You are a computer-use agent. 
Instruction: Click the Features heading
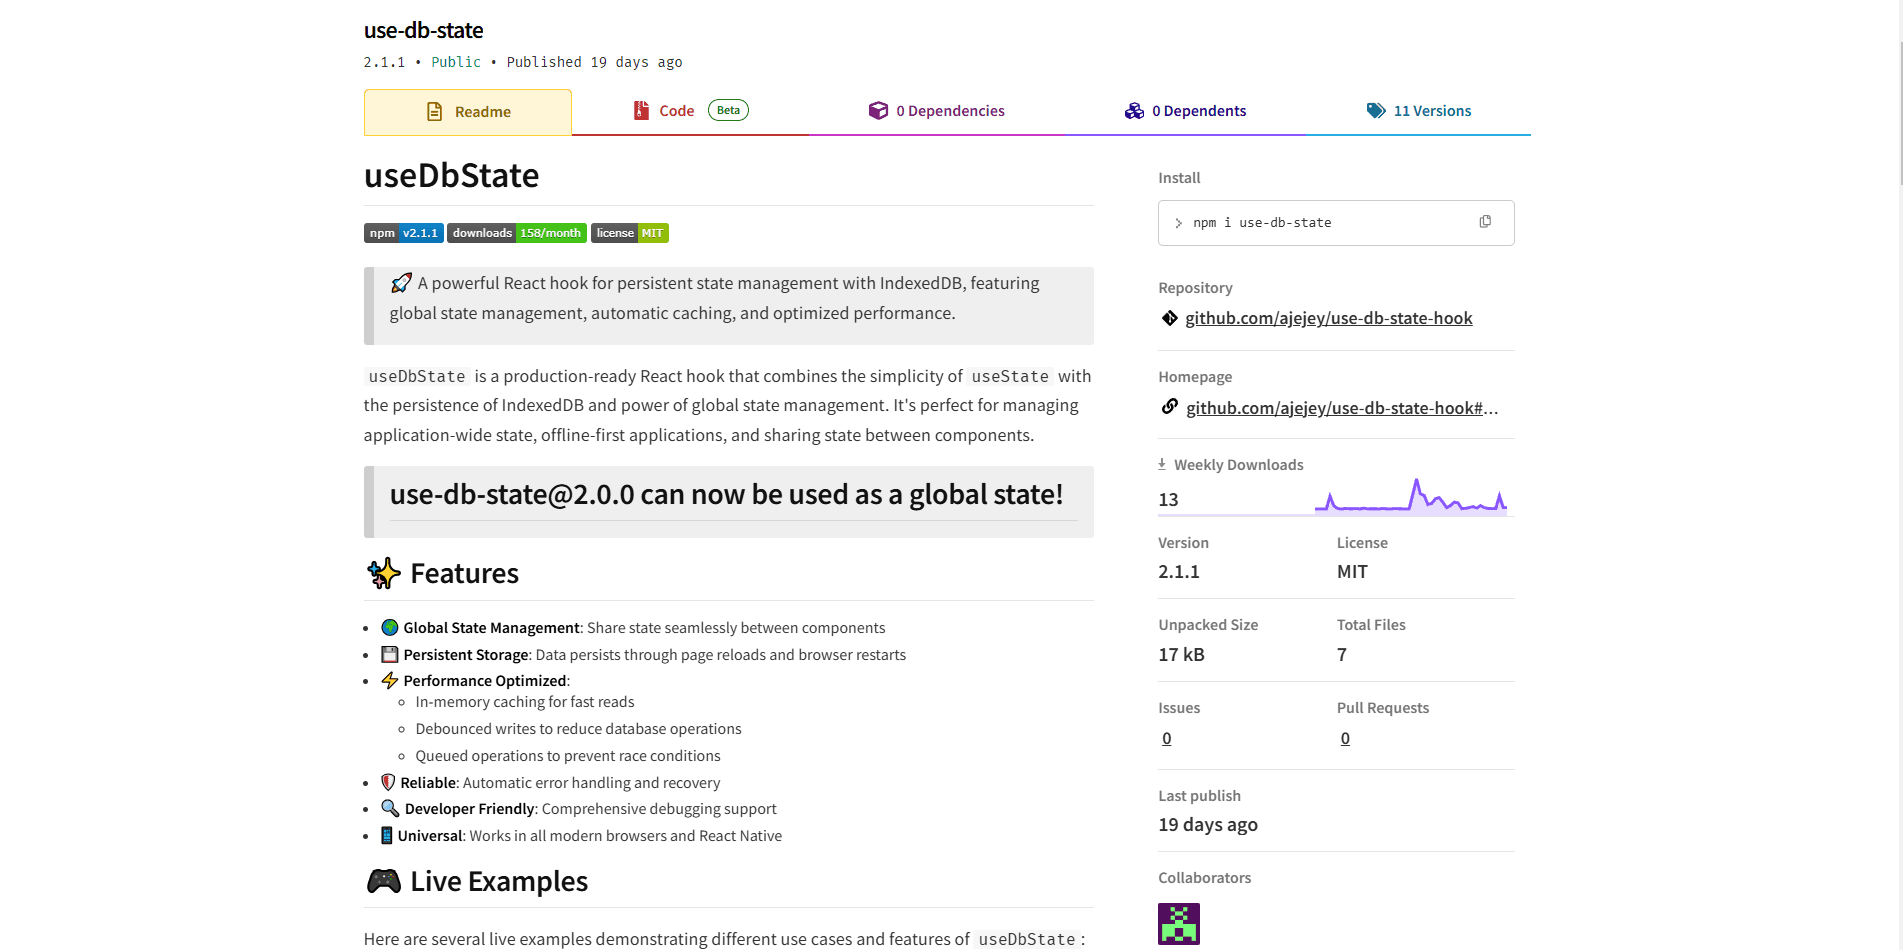(x=464, y=573)
